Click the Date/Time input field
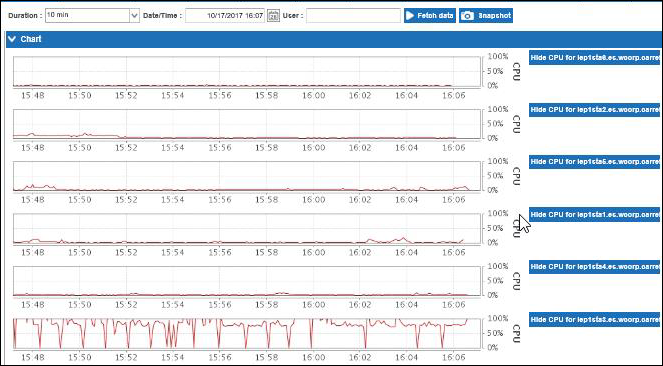This screenshot has height=366, width=663. (225, 16)
